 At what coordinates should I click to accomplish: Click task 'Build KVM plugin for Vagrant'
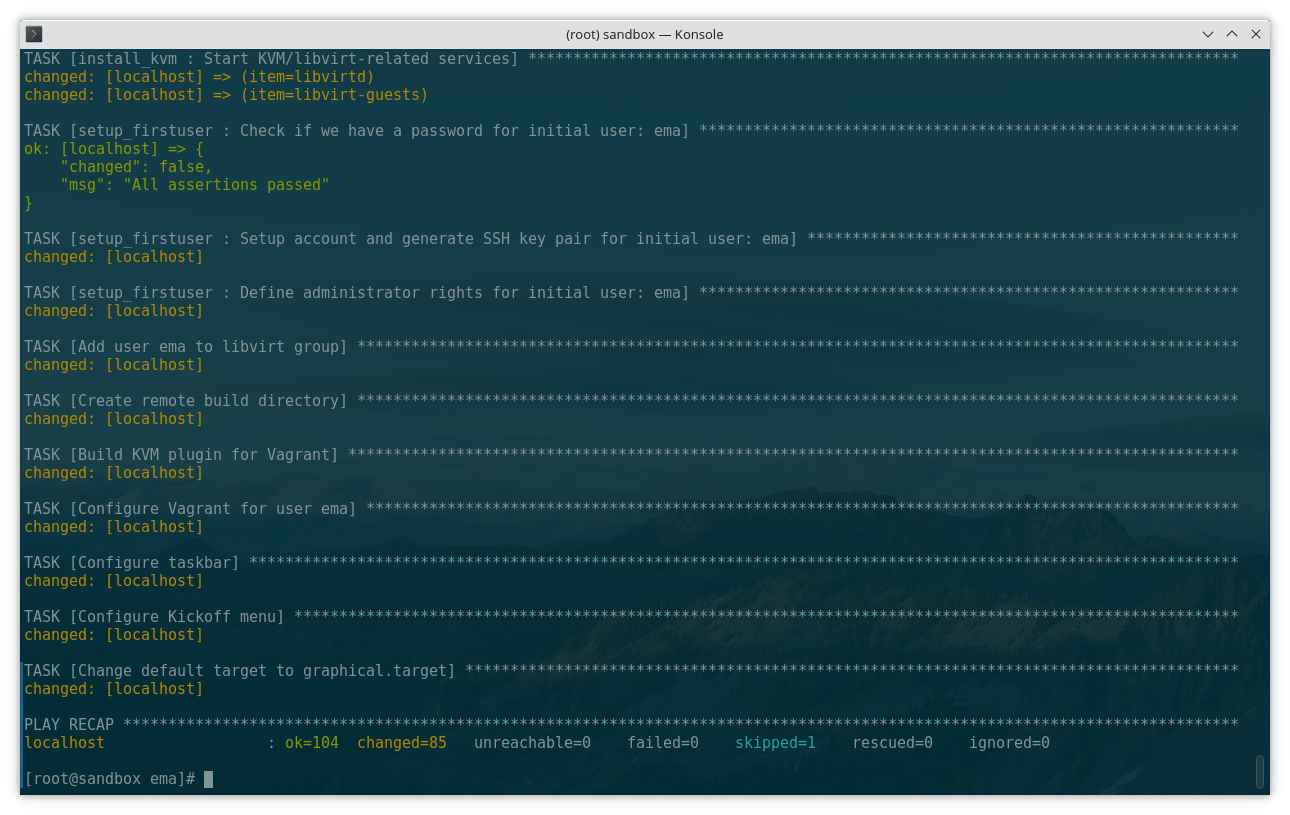coord(631,455)
